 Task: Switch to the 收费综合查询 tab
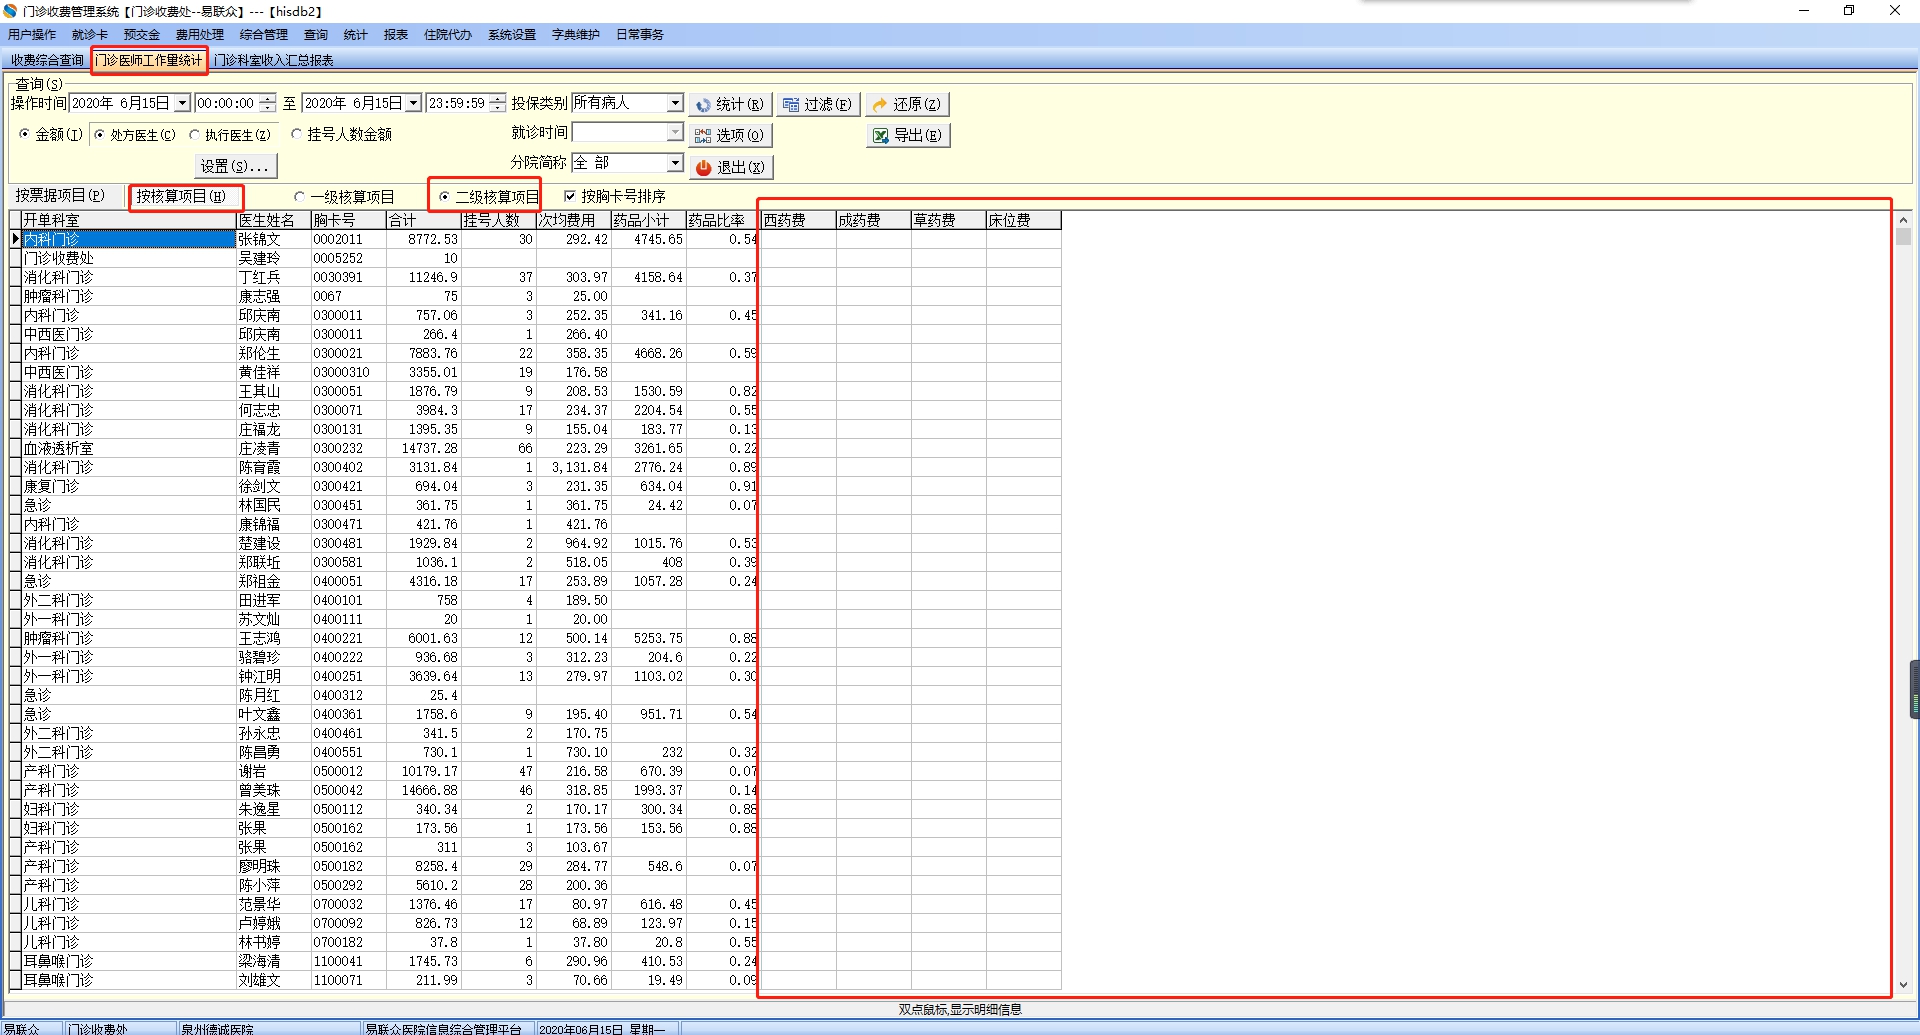click(x=47, y=60)
